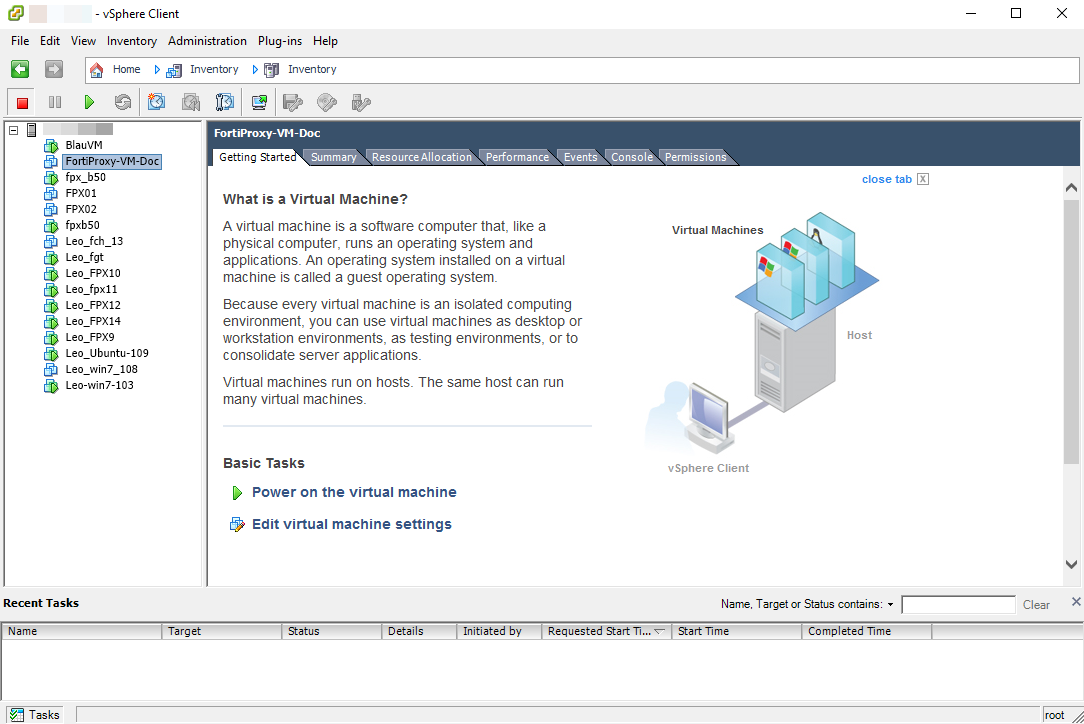
Task: Open the Administration menu
Action: pos(207,41)
